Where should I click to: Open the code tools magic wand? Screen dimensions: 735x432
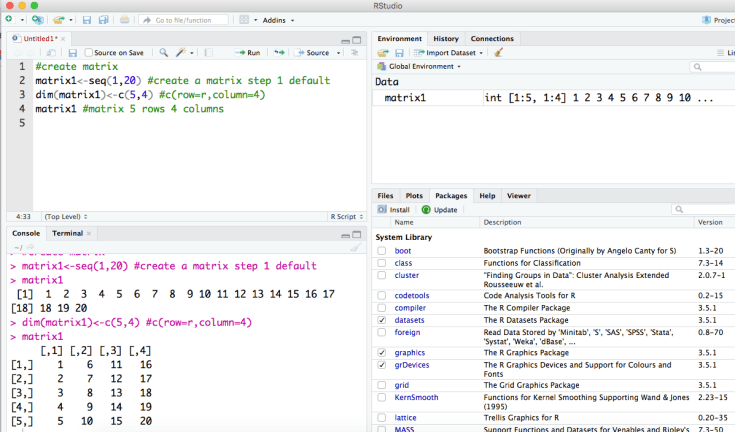183,52
